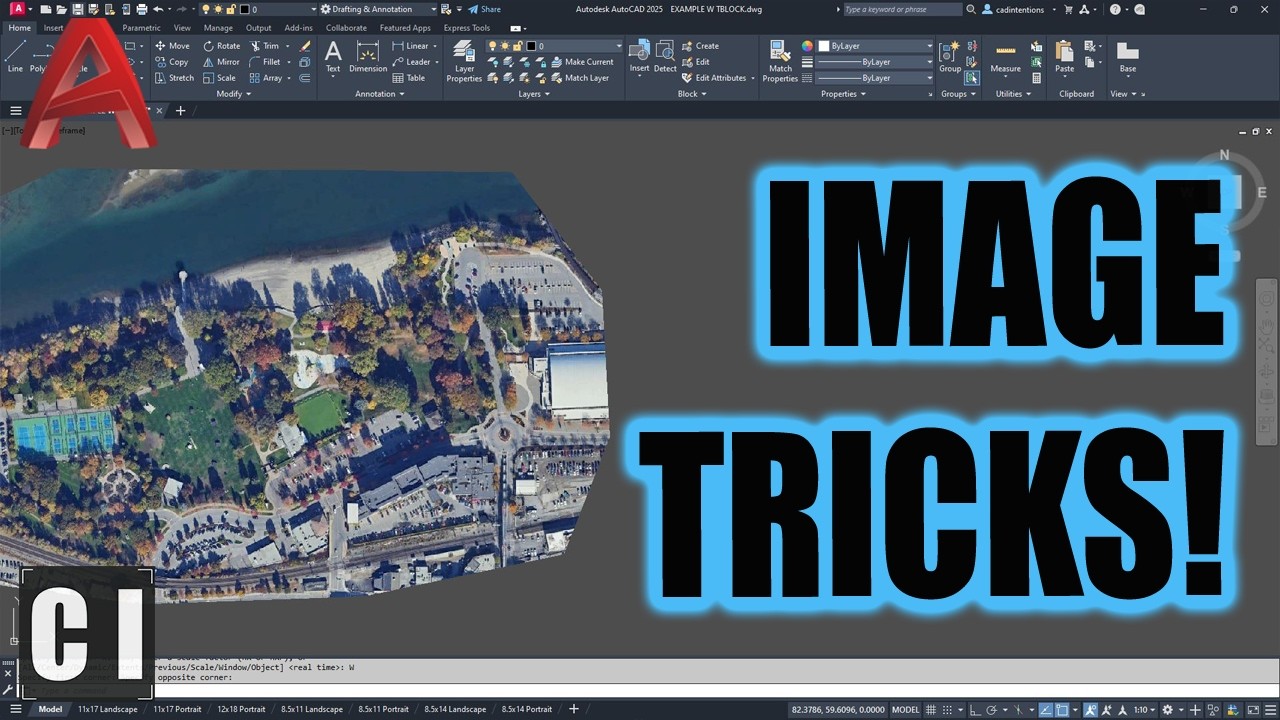Click the Create block button
The image size is (1280, 720).
[700, 46]
